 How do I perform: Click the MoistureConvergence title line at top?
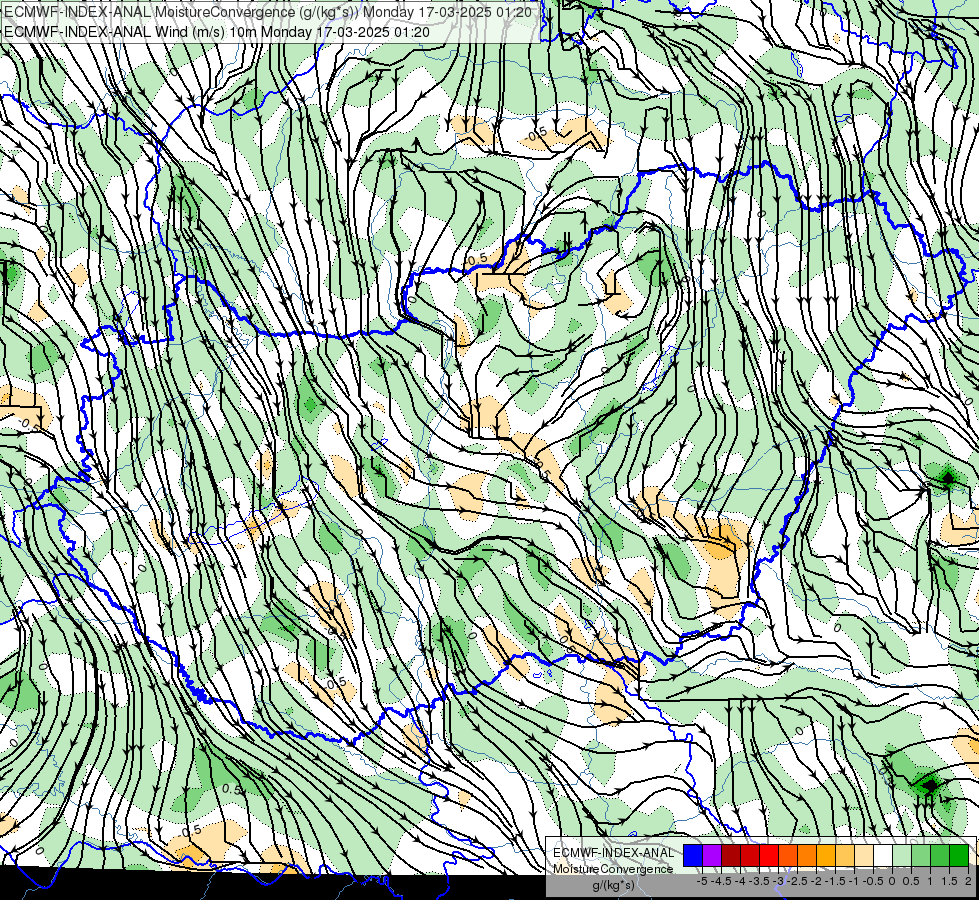click(x=268, y=12)
